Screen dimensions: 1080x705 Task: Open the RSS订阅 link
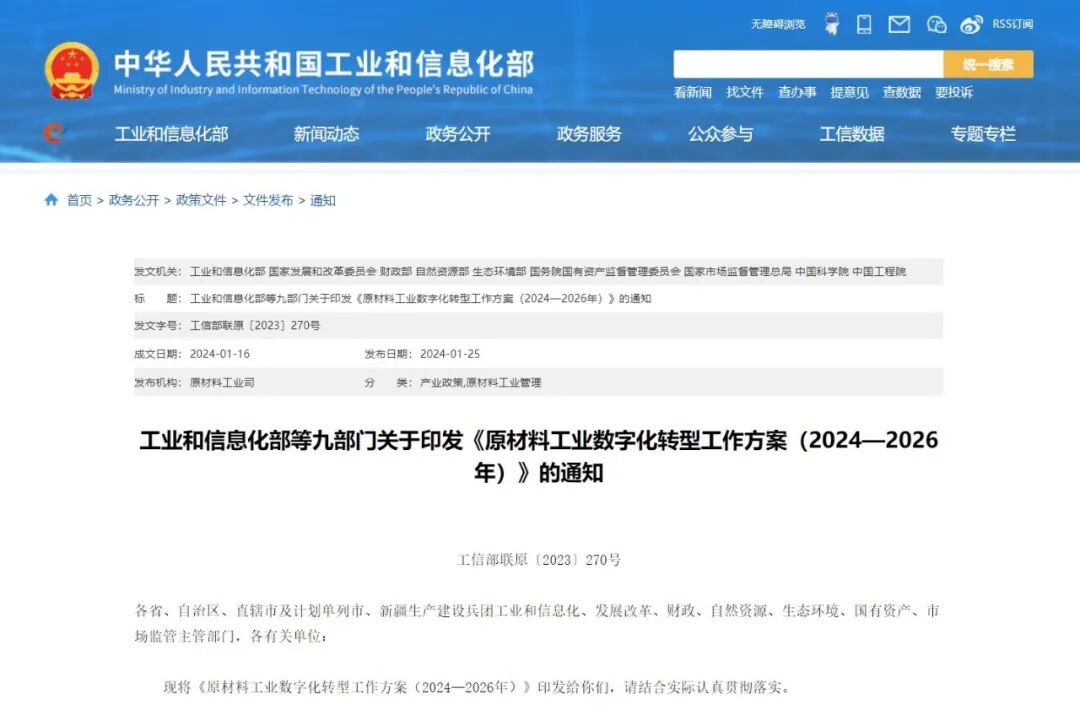tap(1012, 24)
